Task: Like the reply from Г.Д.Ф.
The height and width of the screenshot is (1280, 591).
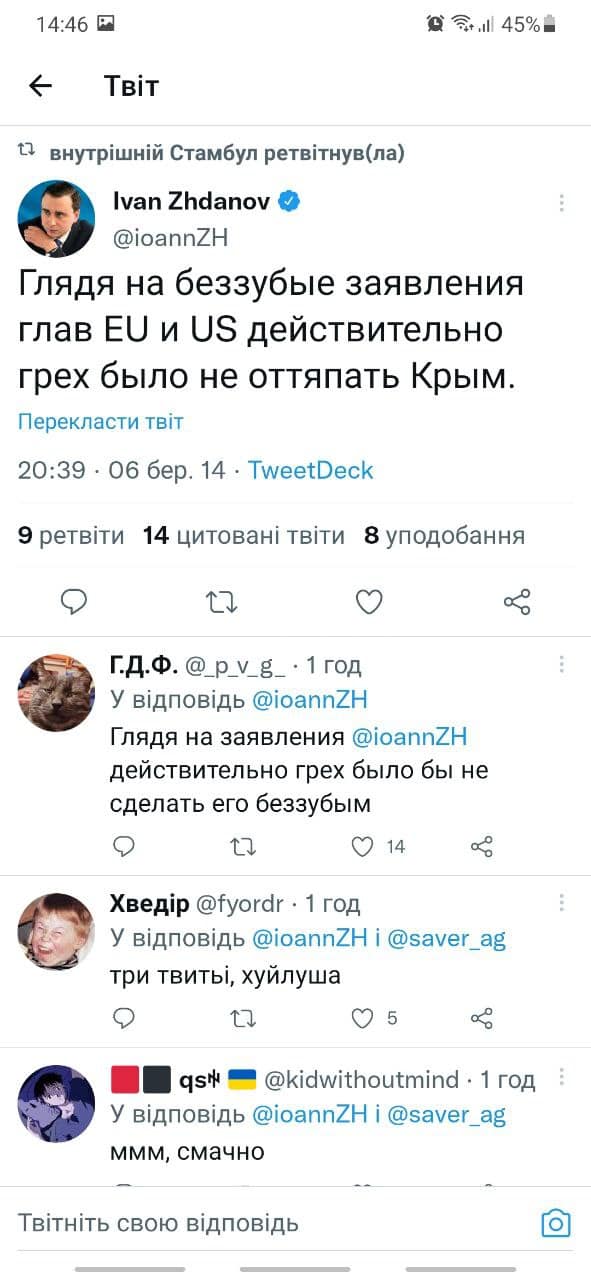Action: click(x=364, y=847)
